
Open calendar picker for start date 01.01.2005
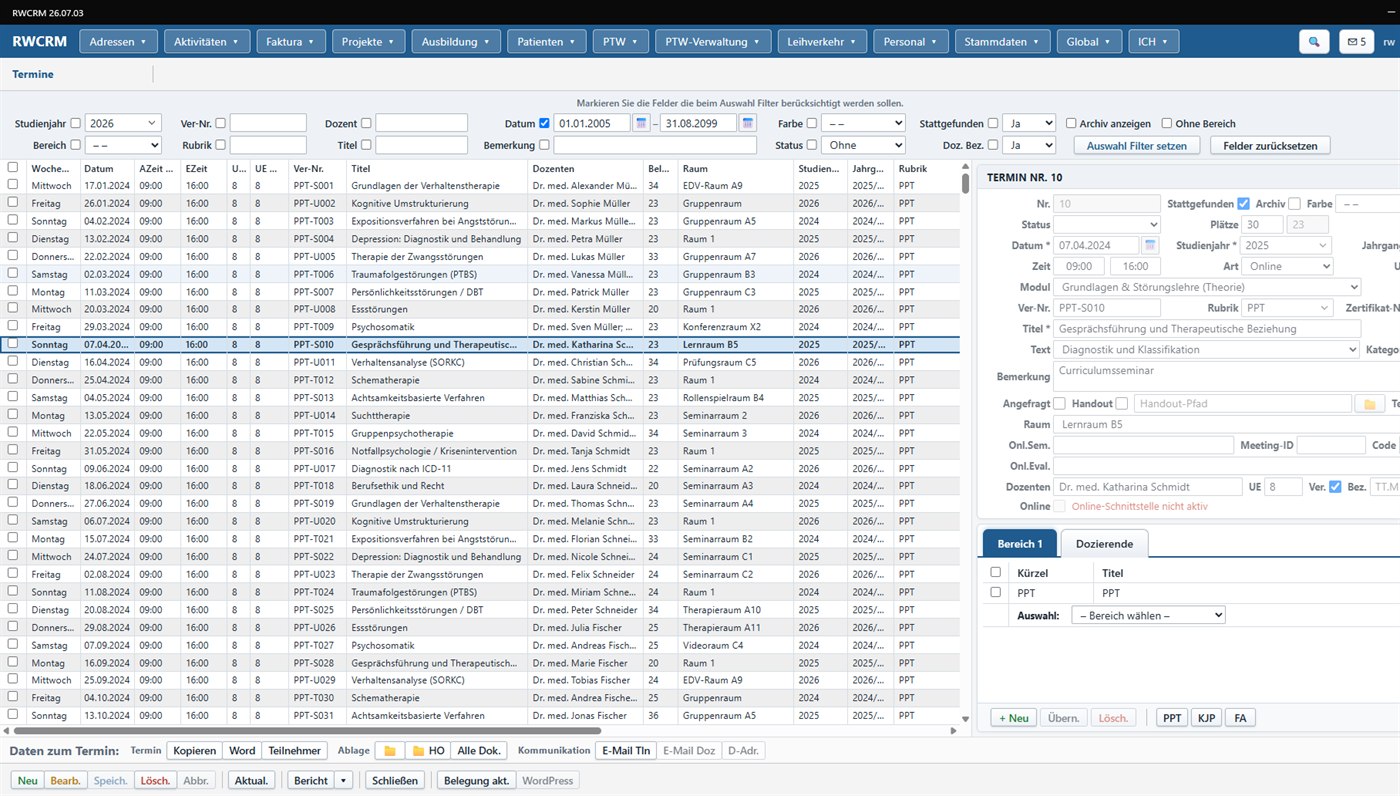[641, 123]
